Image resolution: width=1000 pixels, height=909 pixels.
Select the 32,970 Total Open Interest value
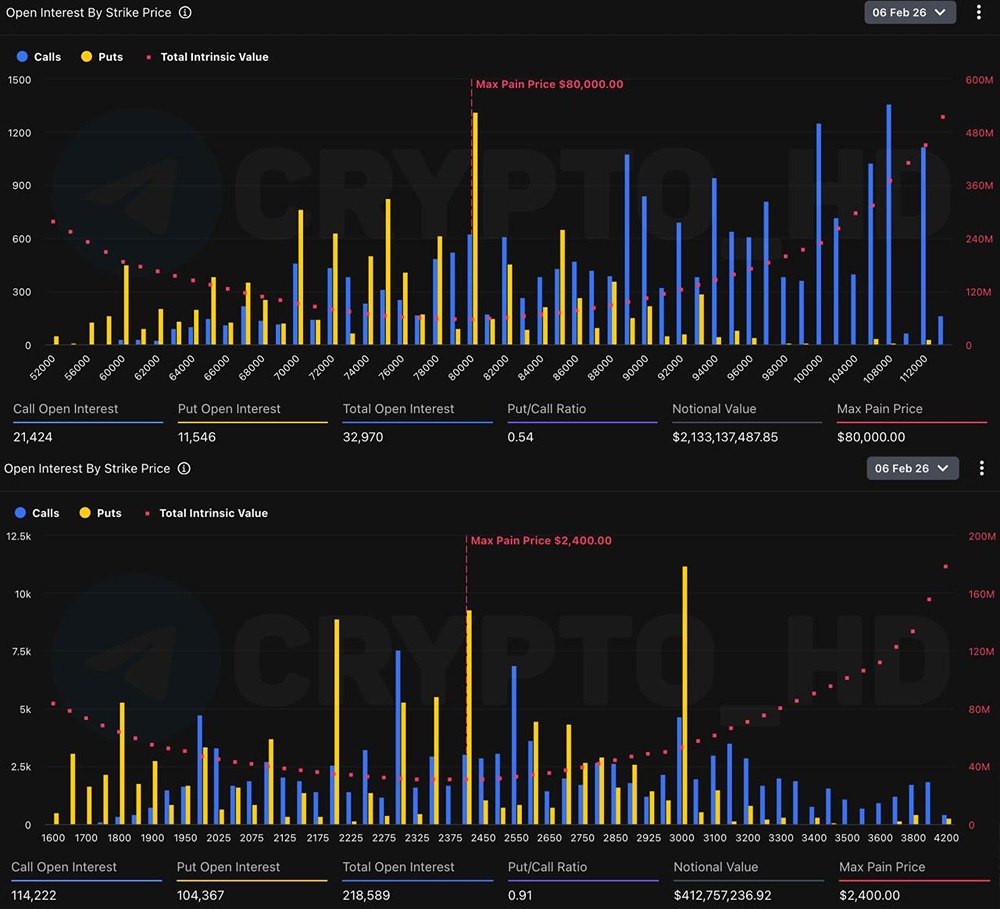pos(363,437)
